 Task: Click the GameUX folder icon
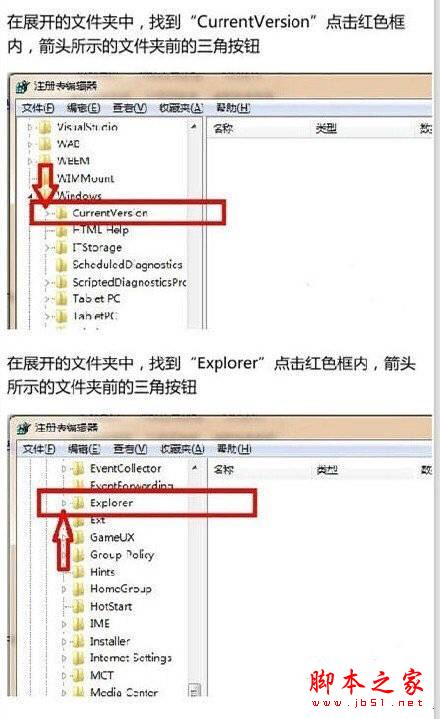pyautogui.click(x=79, y=537)
